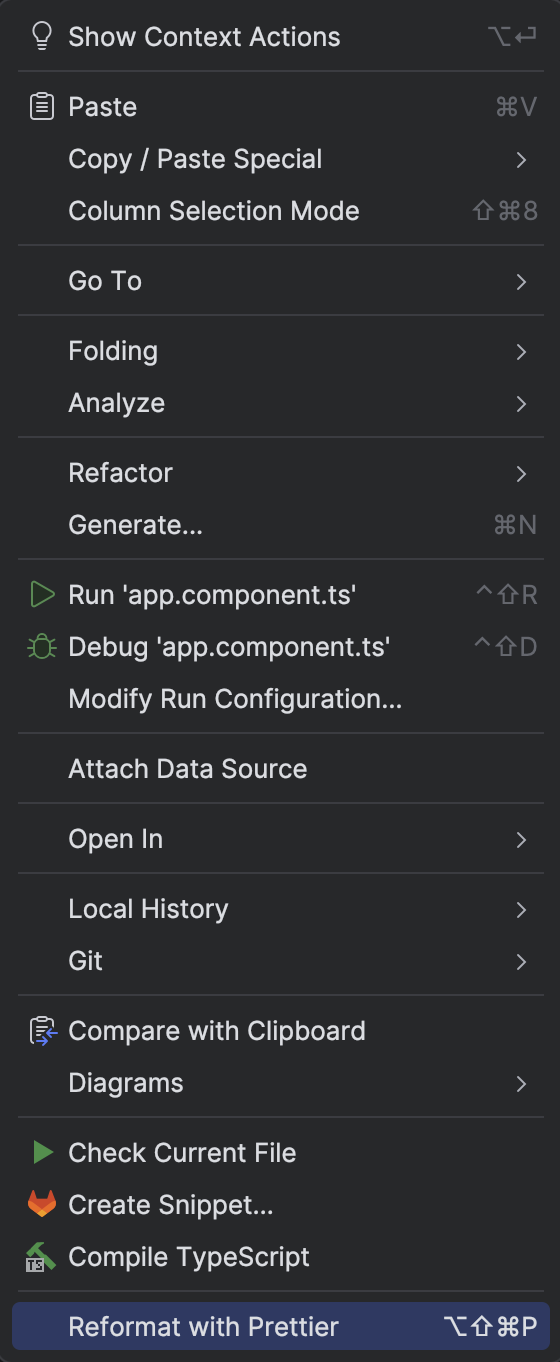Viewport: 560px width, 1362px height.
Task: Click the green Run play icon
Action: click(x=41, y=595)
